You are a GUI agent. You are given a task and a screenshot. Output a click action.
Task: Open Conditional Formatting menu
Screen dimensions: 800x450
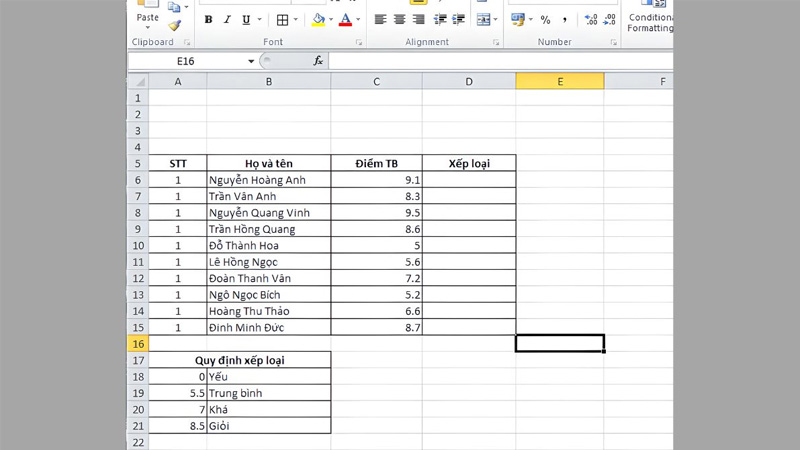tap(649, 18)
